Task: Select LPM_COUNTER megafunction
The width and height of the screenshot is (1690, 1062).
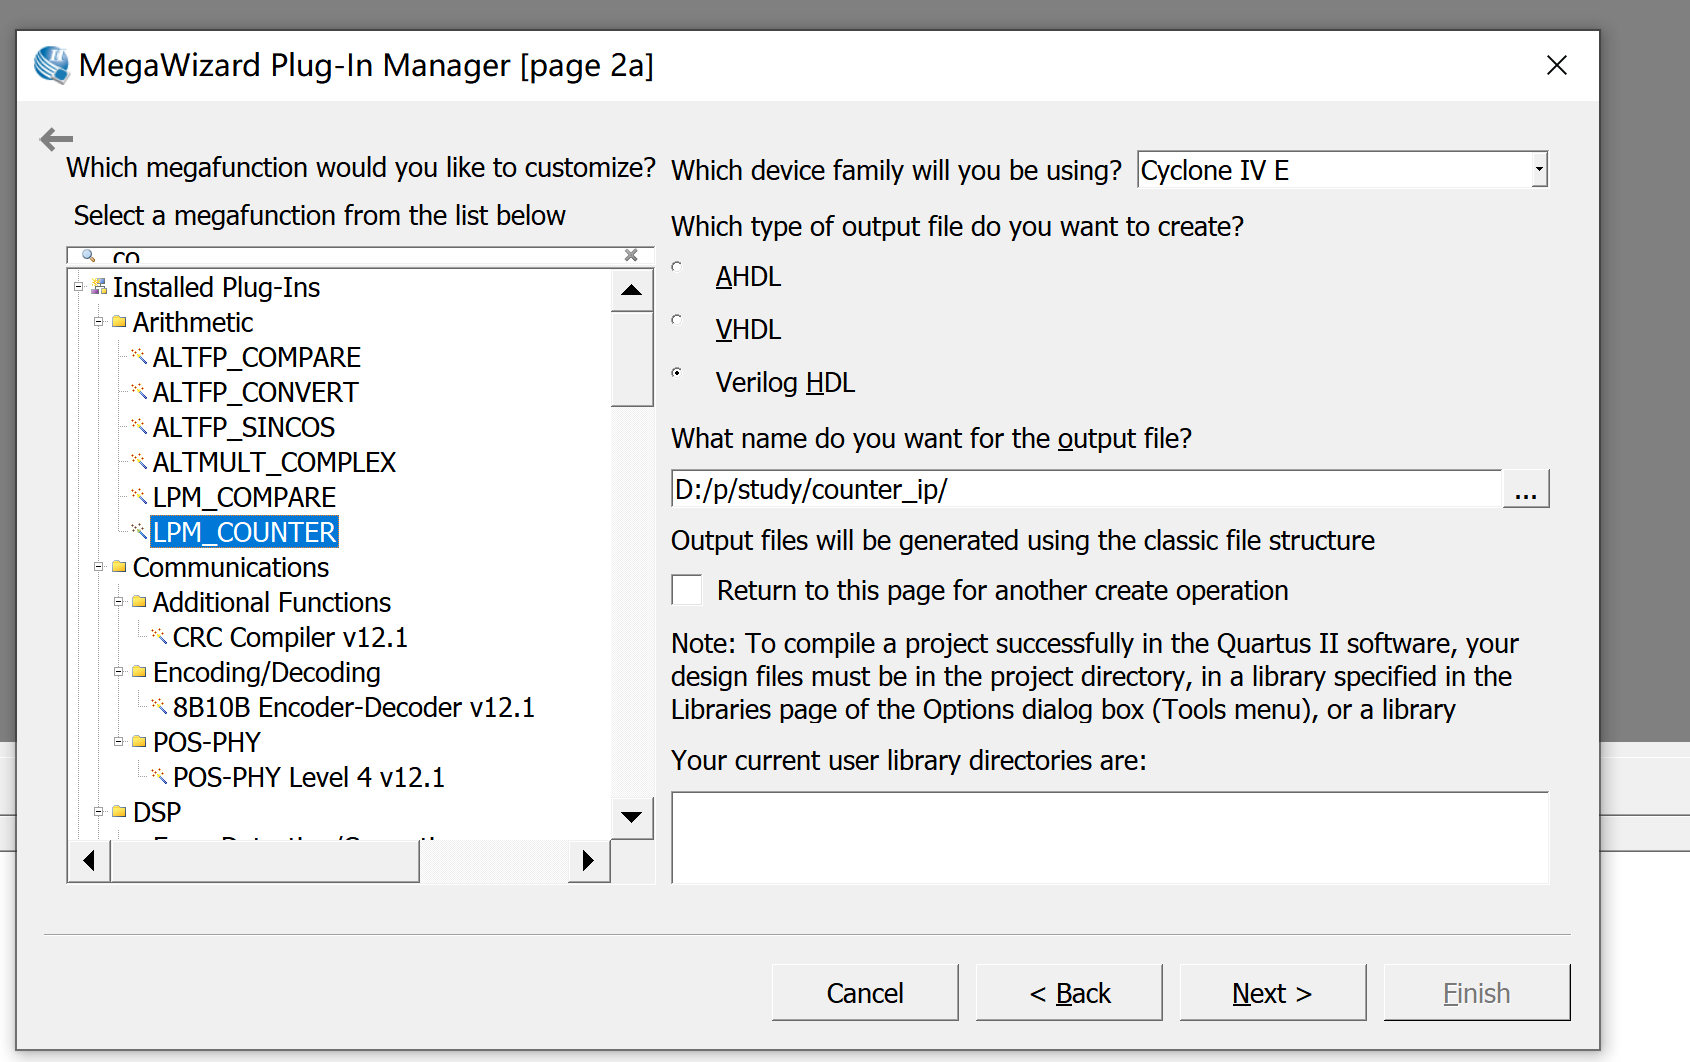Action: [245, 532]
